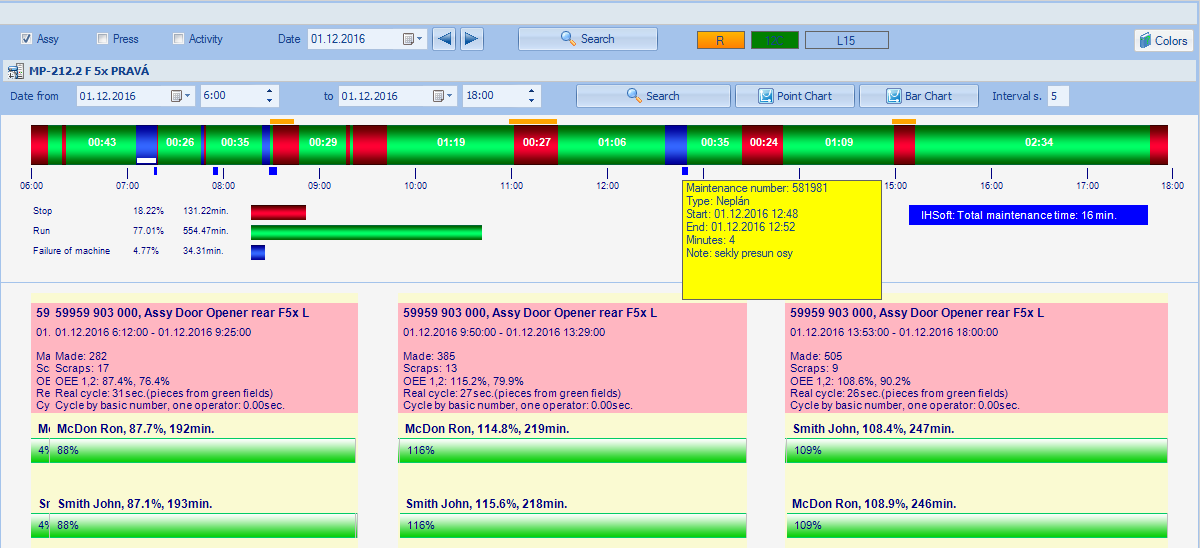1200x551 pixels.
Task: Click the top Search button with magnifier
Action: (587, 39)
